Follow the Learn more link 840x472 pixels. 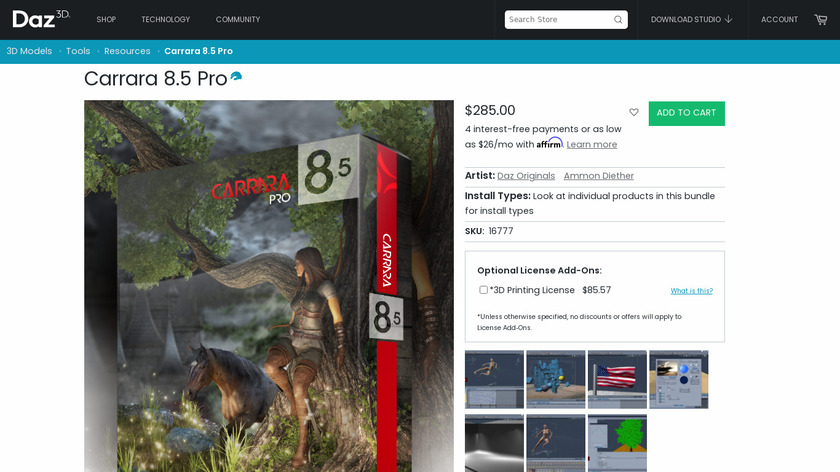point(591,144)
